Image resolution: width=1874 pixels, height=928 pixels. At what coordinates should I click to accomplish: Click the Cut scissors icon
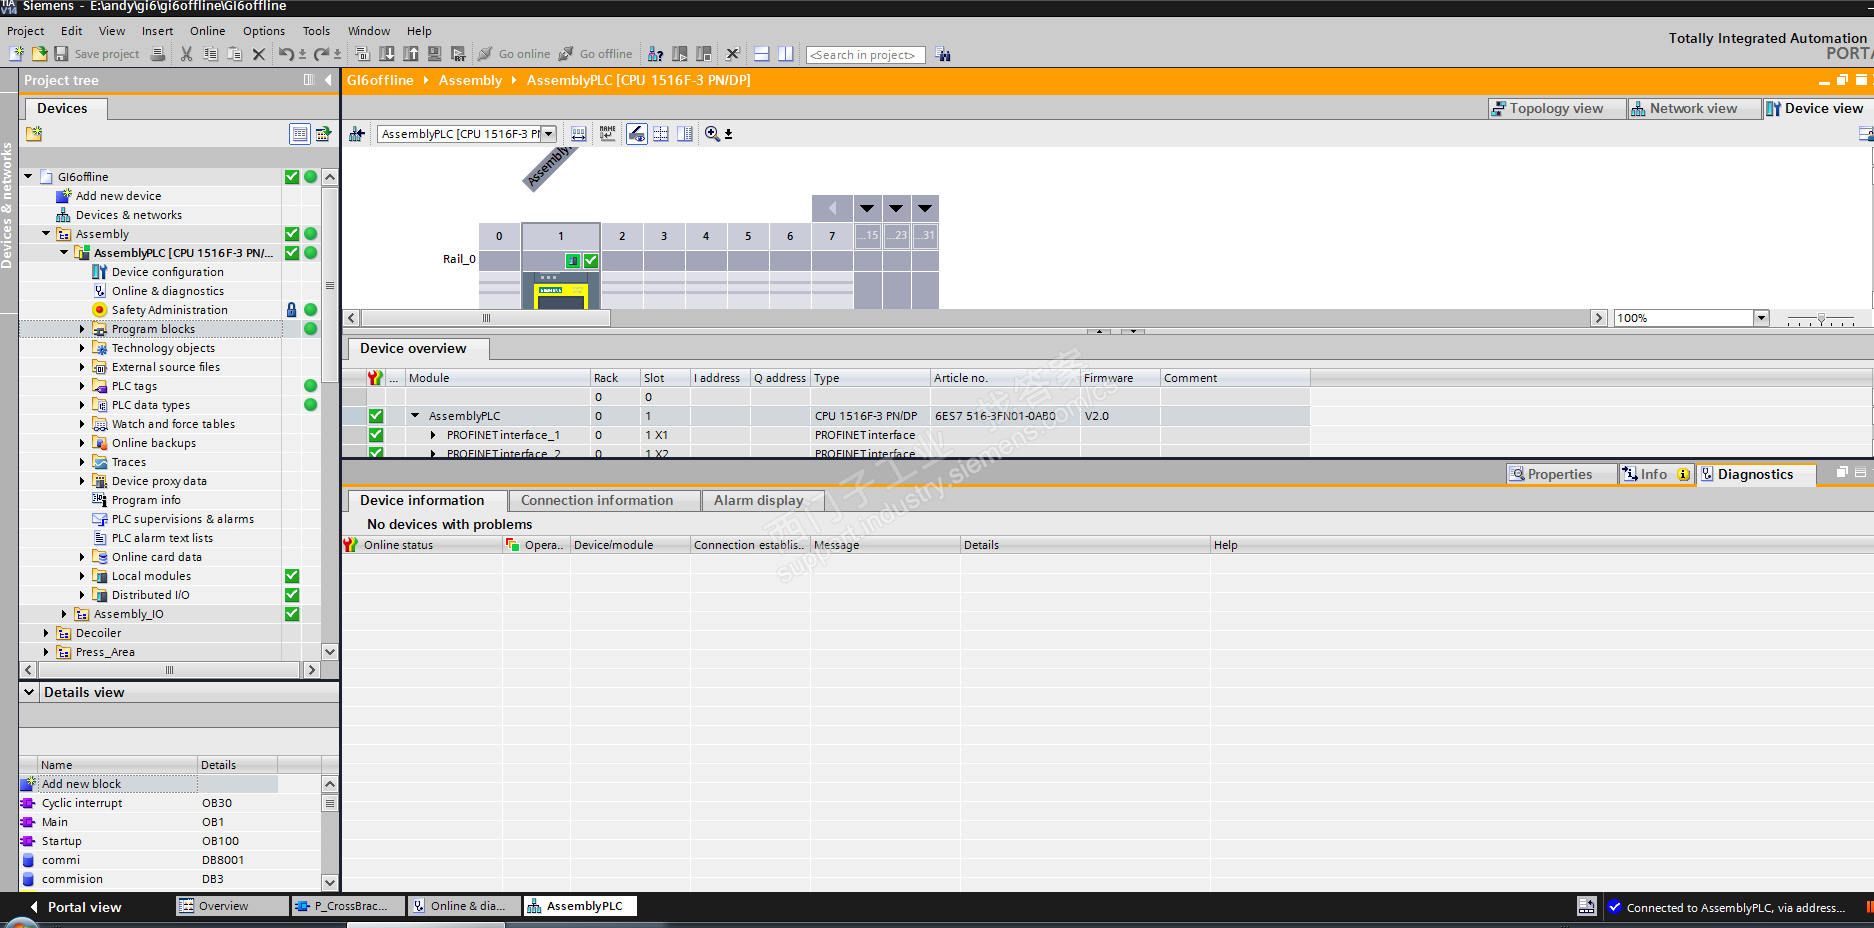186,54
